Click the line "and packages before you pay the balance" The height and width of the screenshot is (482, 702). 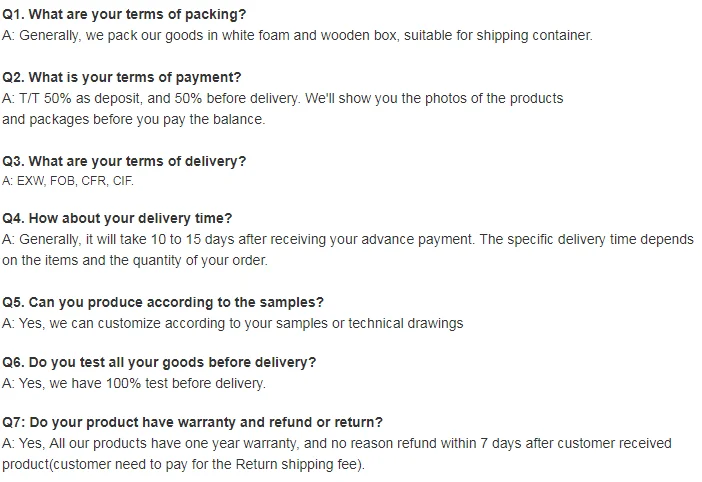pos(134,119)
